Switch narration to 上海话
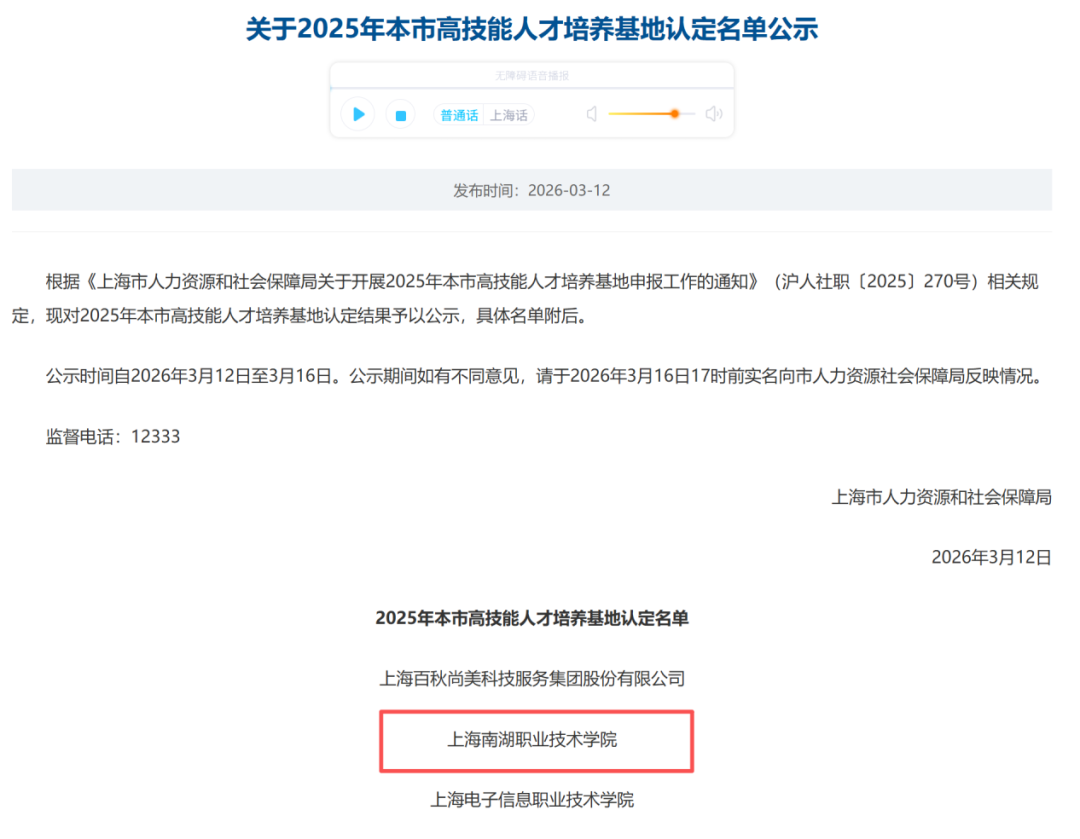The image size is (1080, 839). 509,115
